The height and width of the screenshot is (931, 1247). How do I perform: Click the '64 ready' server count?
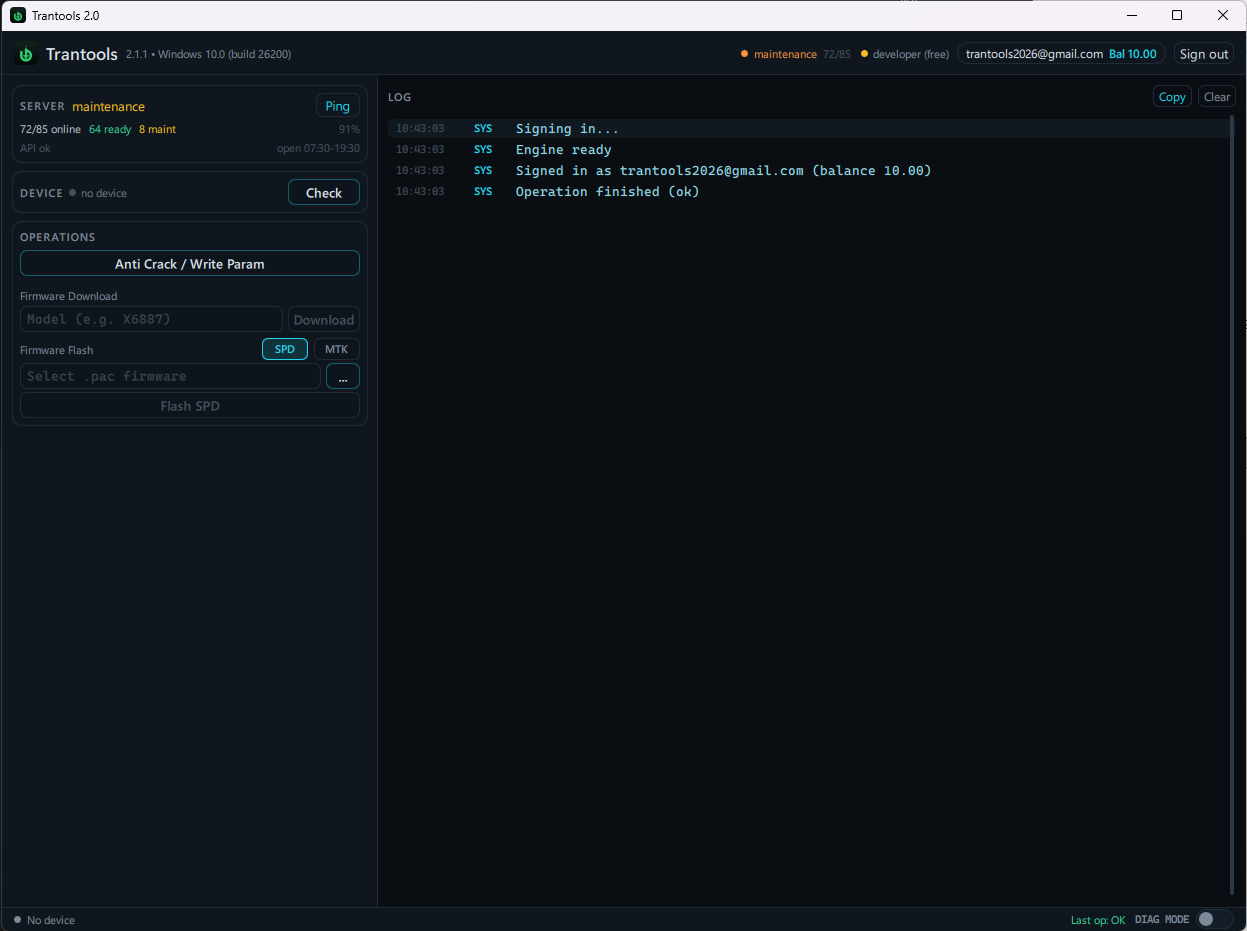[x=110, y=129]
